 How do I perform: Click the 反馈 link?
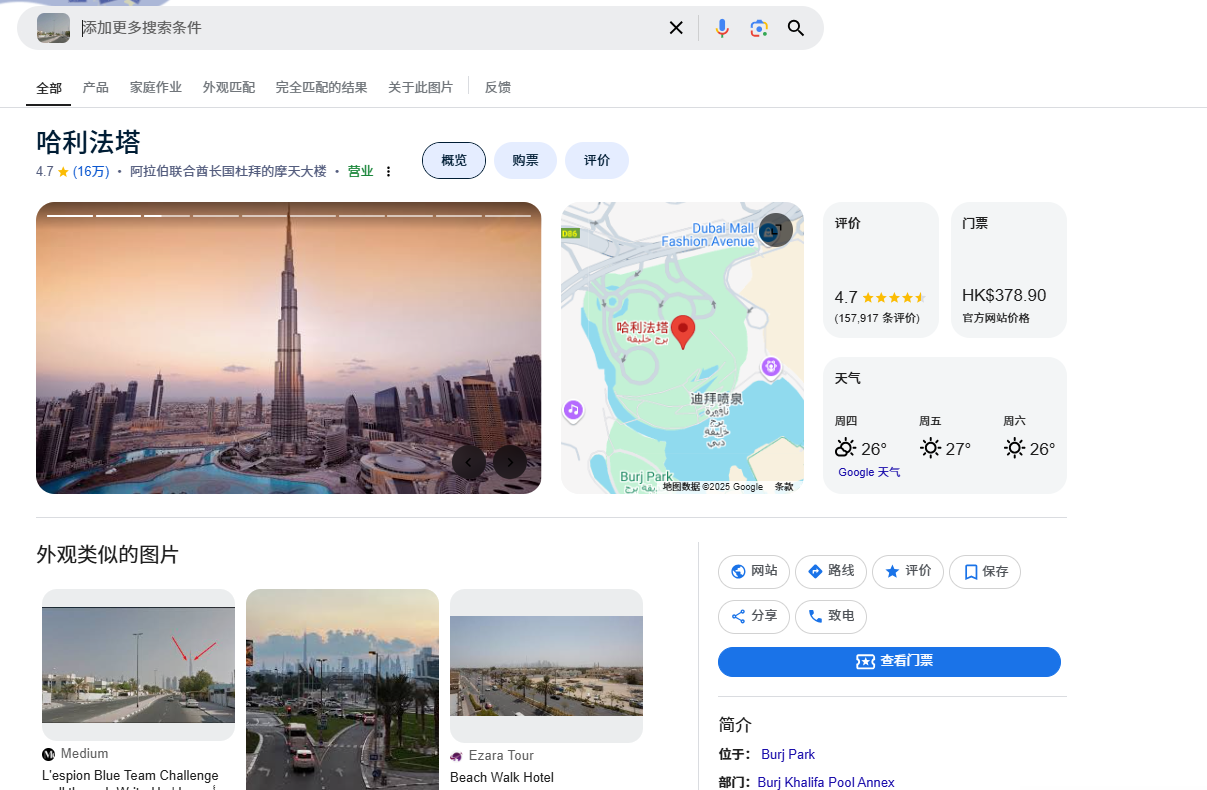[498, 87]
